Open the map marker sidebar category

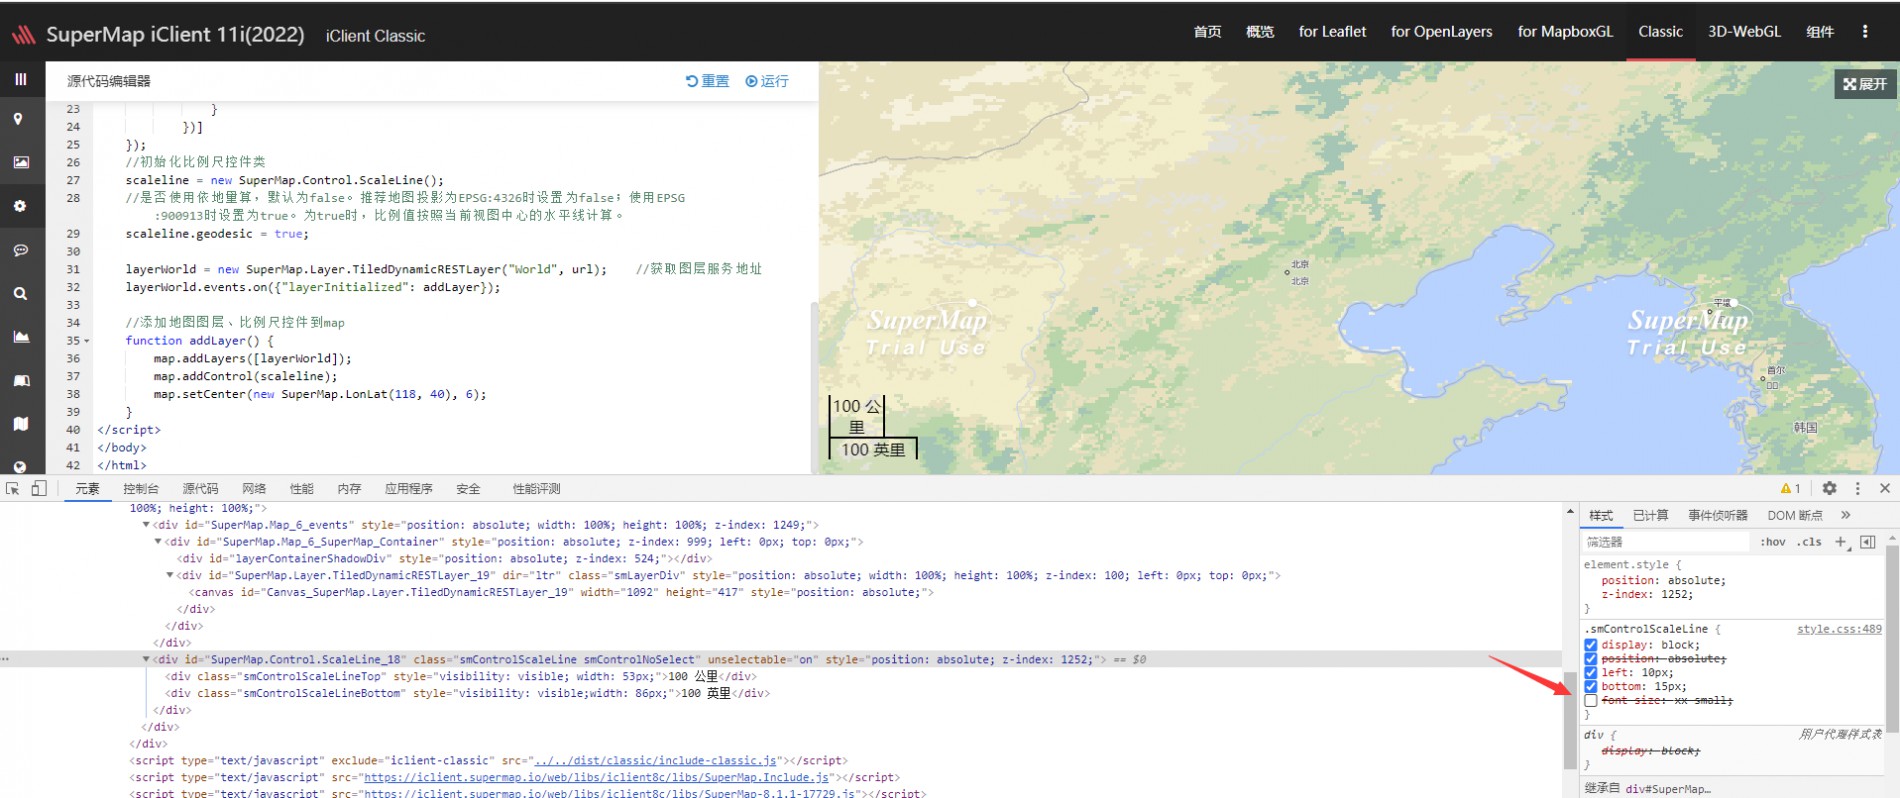19,119
